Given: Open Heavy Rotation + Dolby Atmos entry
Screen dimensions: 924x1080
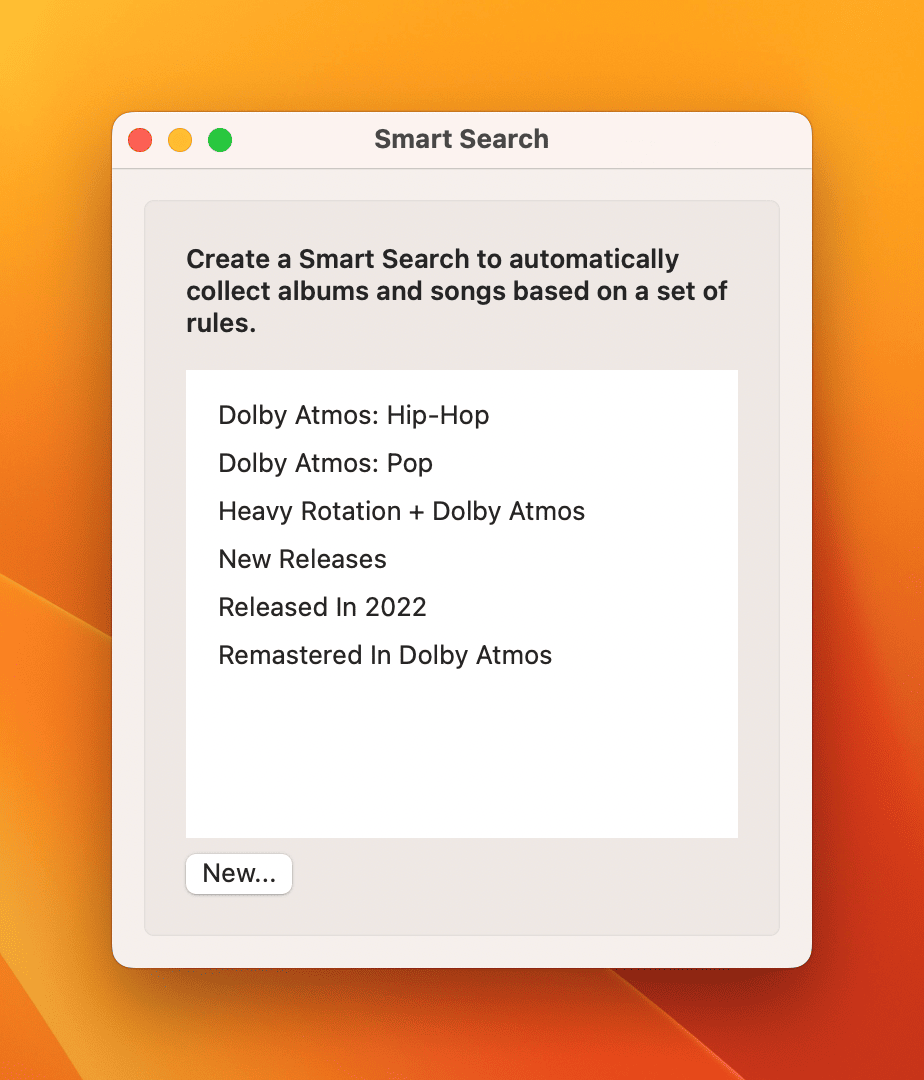Looking at the screenshot, I should tap(461, 512).
